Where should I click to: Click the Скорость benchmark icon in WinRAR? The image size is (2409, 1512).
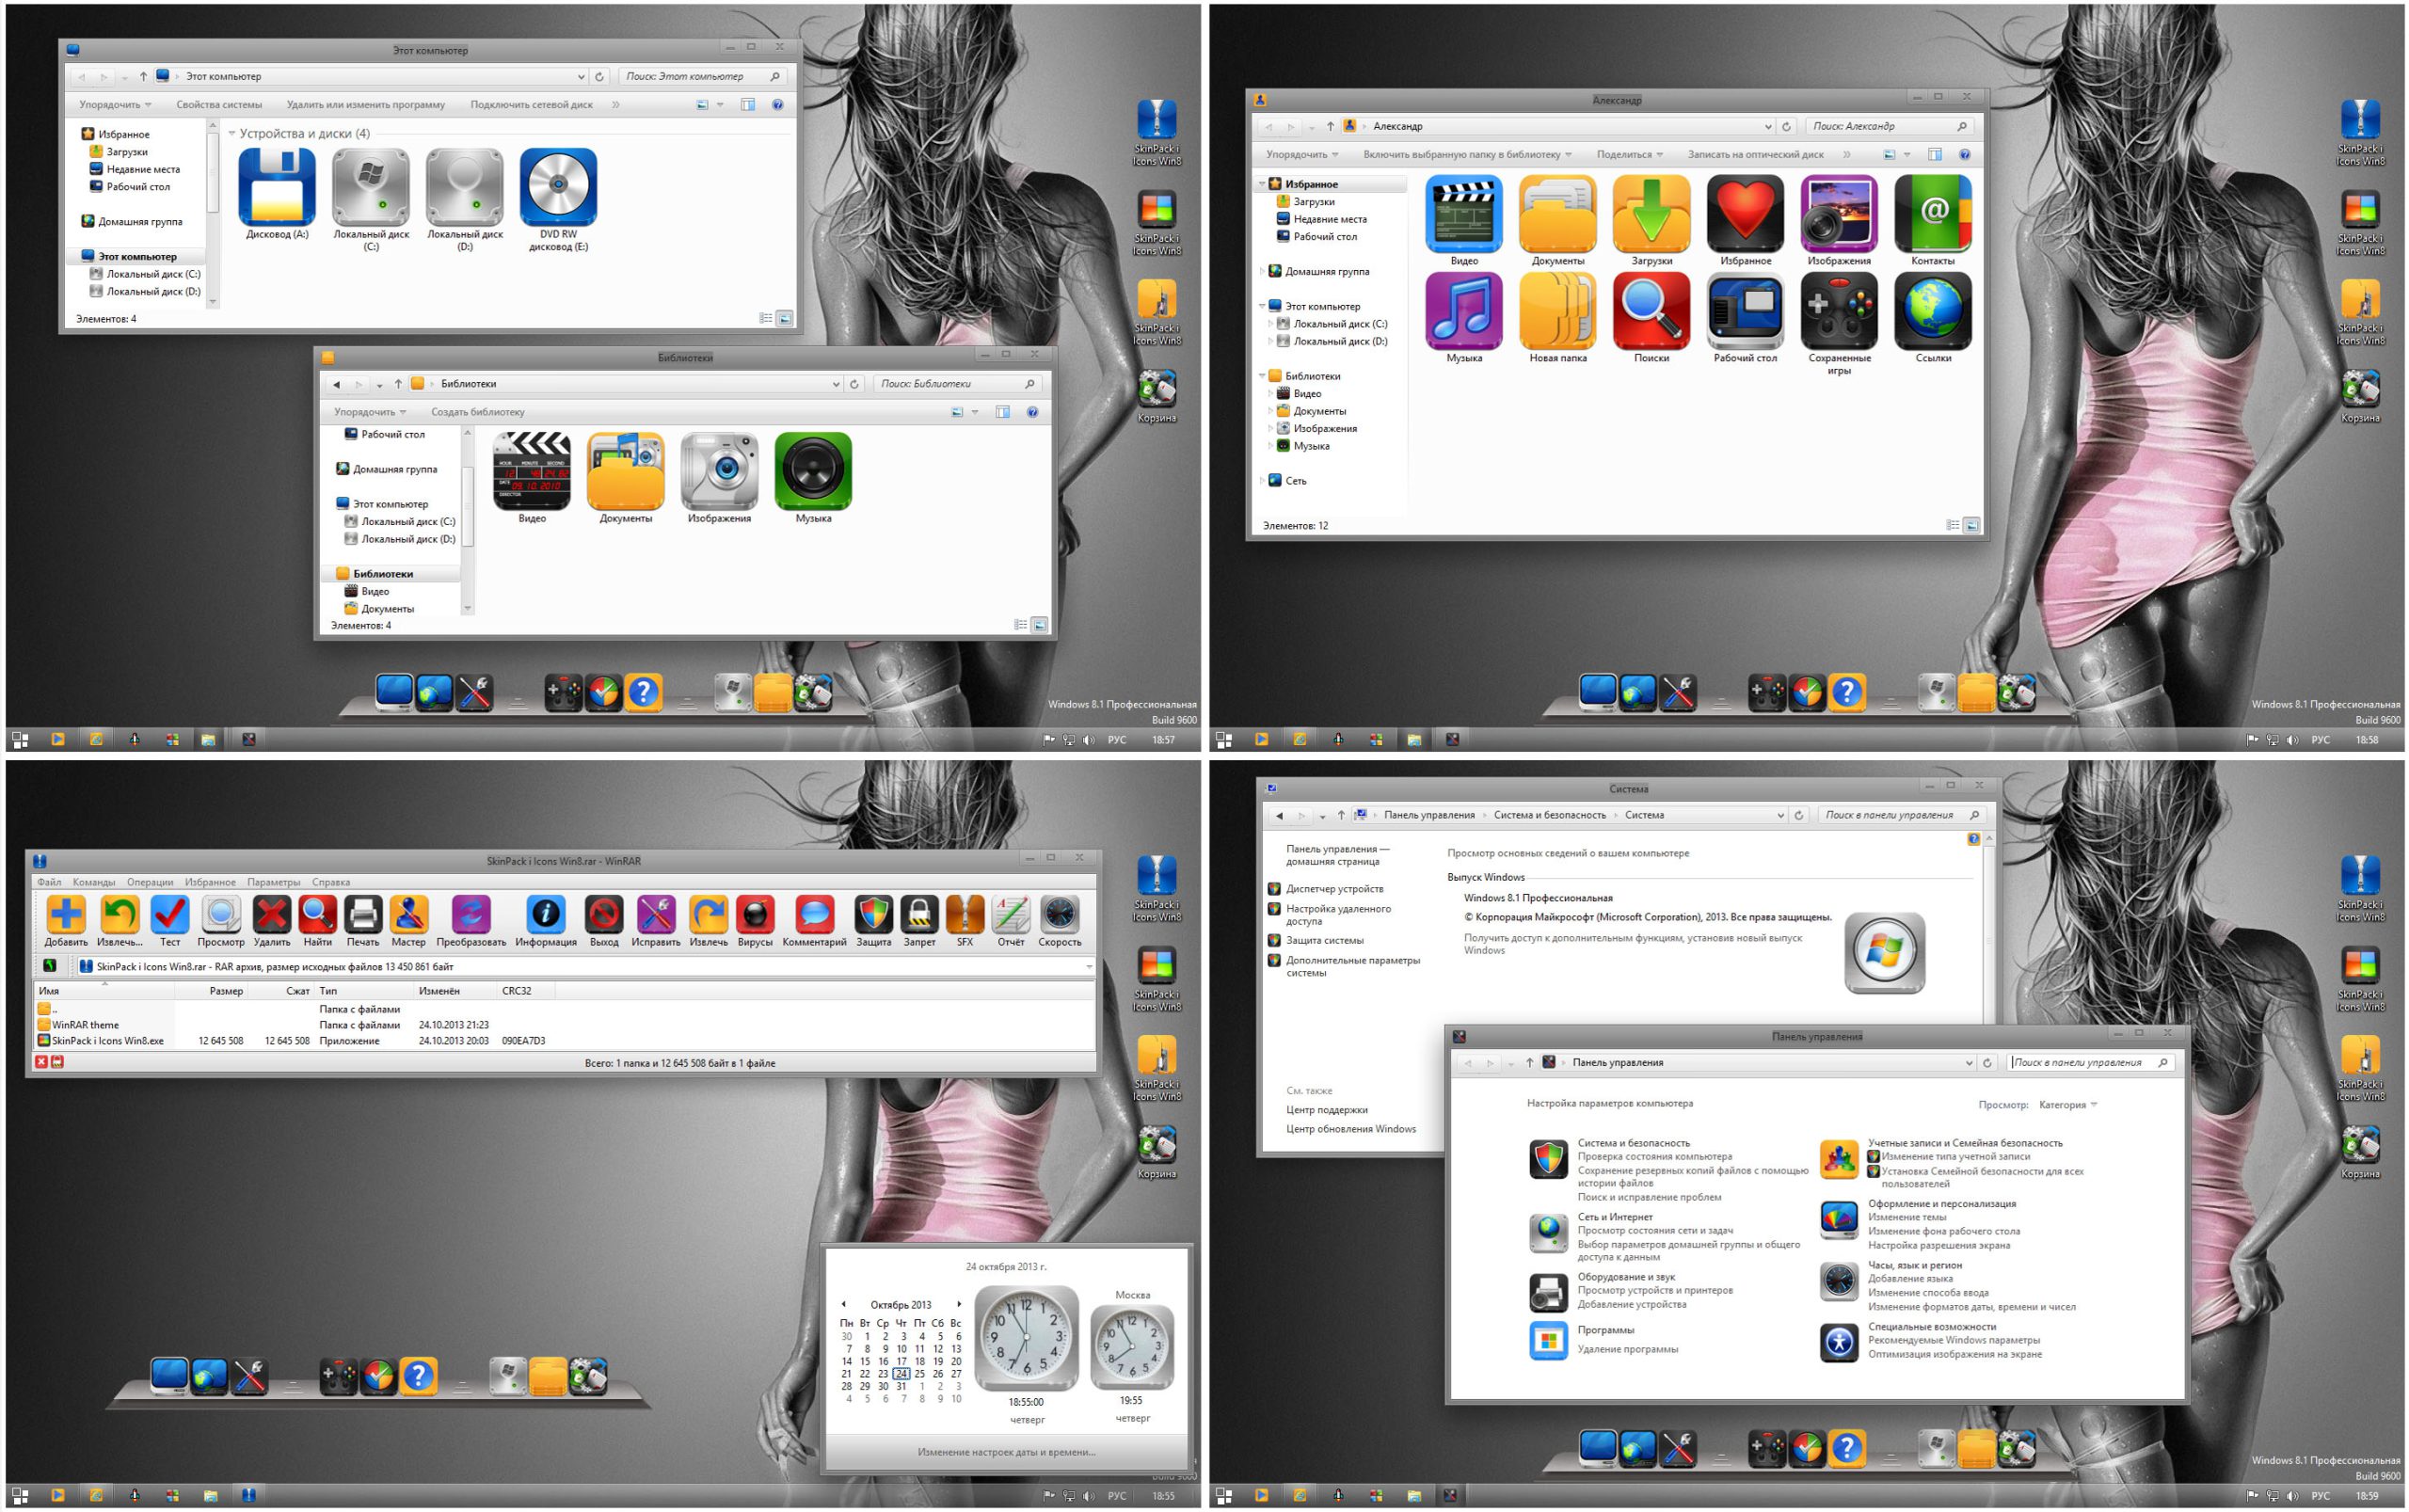tap(1059, 914)
